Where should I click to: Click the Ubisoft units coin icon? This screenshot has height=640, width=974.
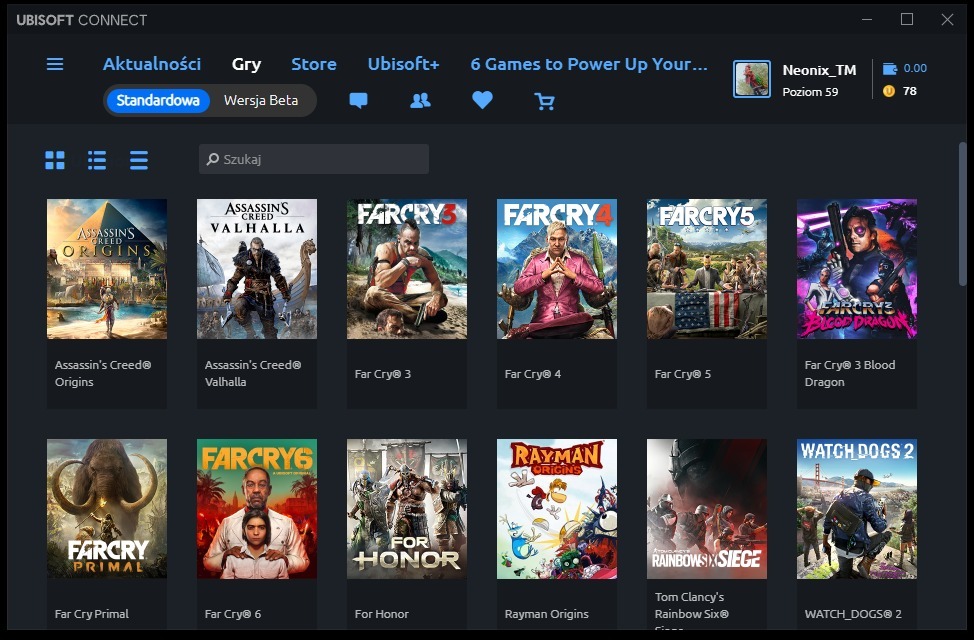point(889,91)
